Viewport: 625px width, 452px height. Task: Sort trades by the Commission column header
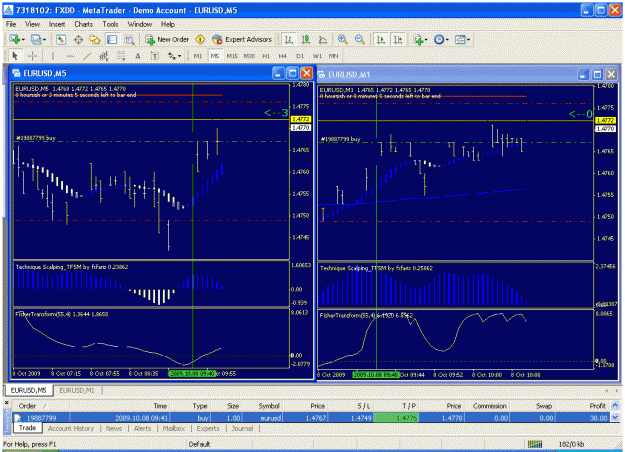(489, 406)
